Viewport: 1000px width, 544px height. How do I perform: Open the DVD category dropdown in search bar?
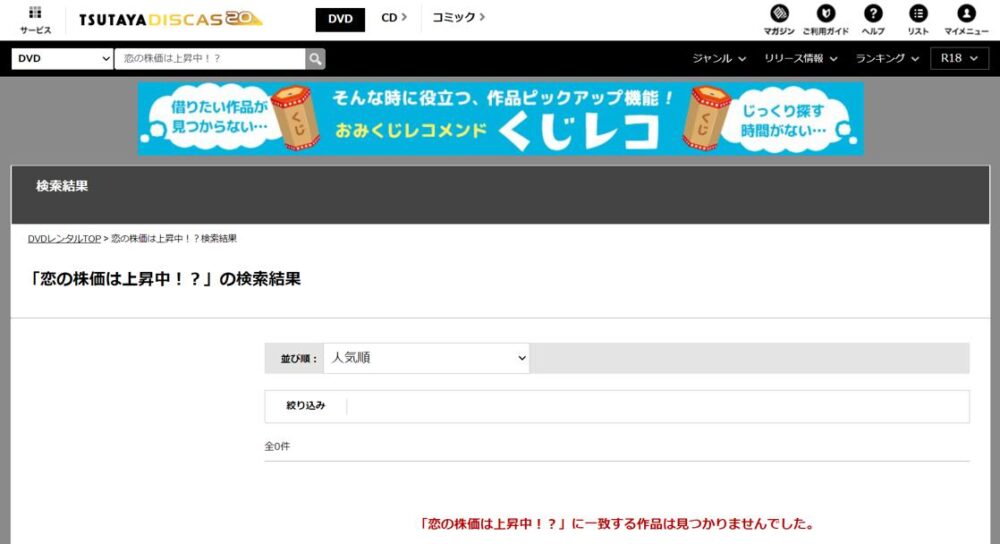(x=62, y=59)
